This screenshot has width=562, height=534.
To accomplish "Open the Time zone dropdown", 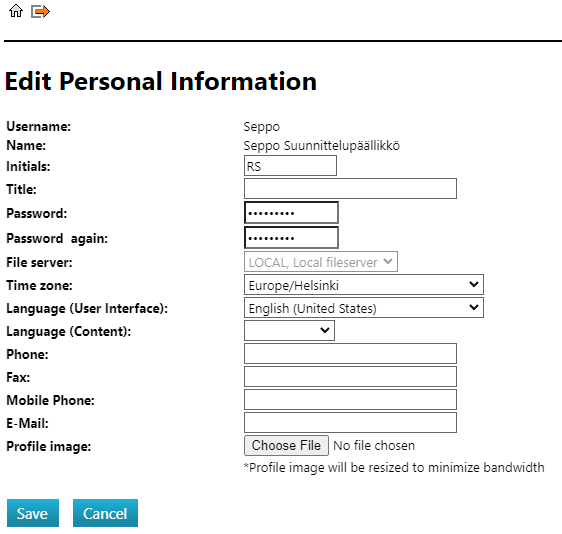I will point(364,285).
